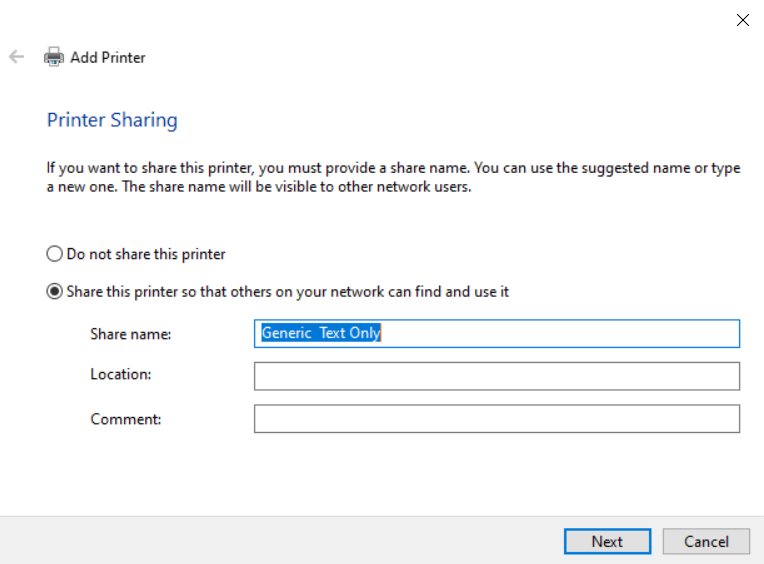Click the 'Comment:' label
This screenshot has height=564, width=764.
point(125,419)
